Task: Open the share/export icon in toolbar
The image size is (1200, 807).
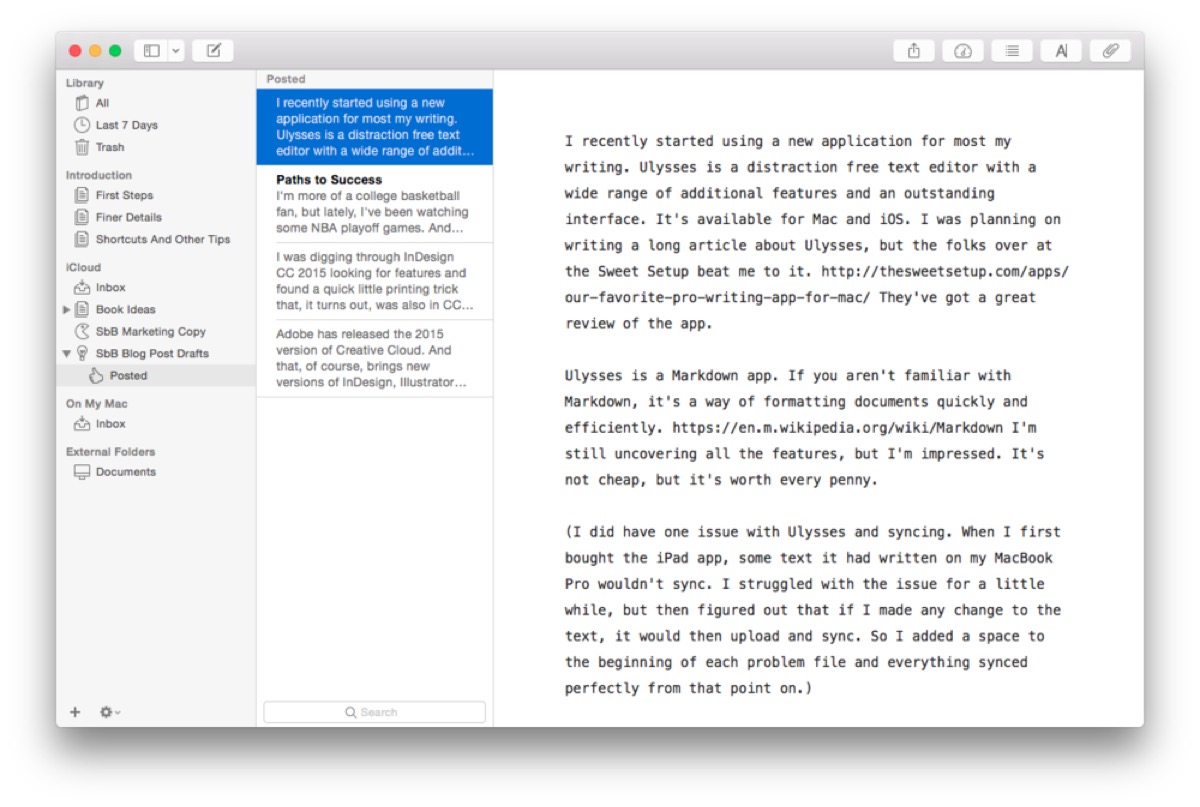Action: click(x=913, y=51)
